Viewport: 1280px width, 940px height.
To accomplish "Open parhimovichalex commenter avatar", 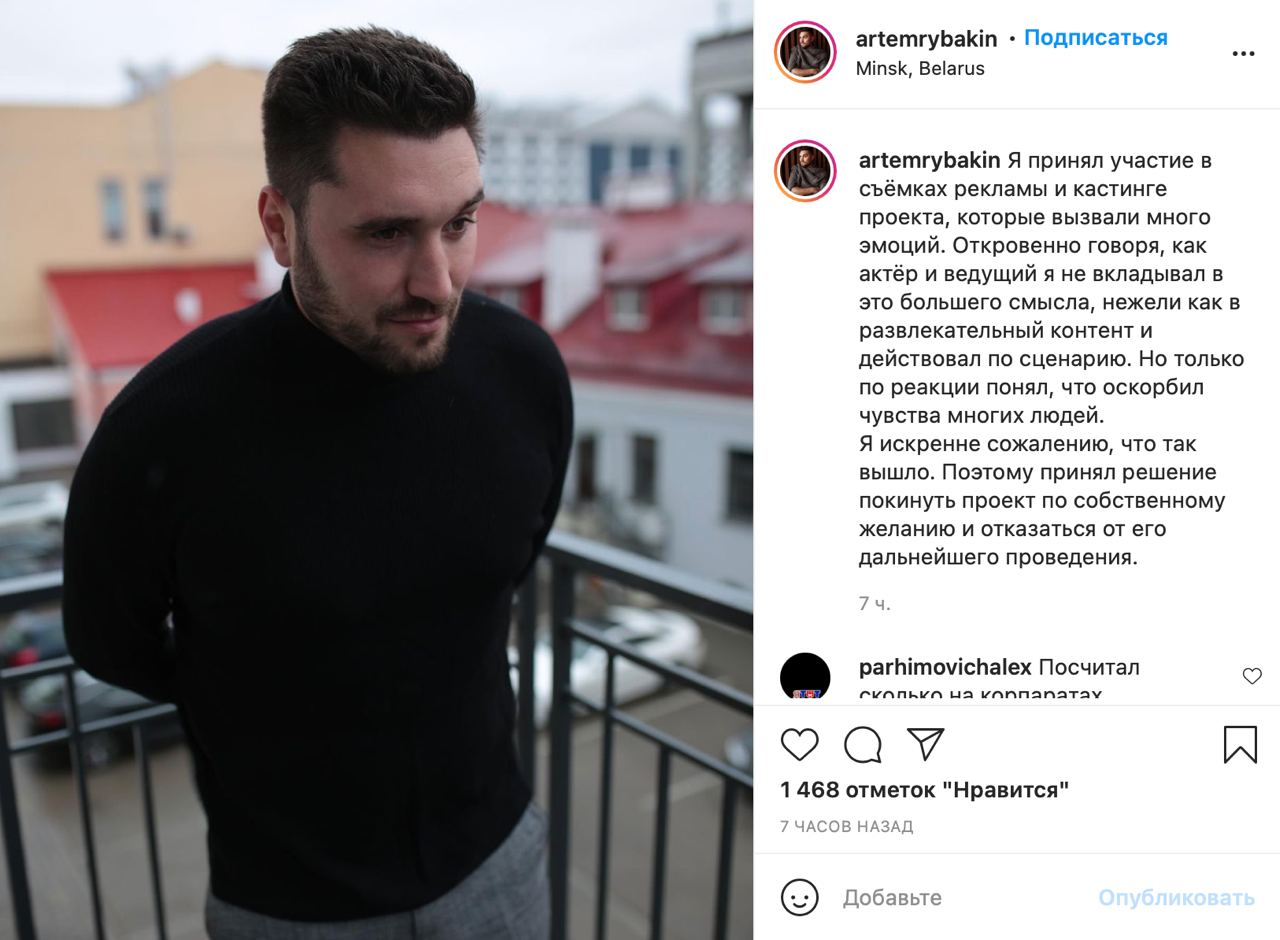I will point(805,676).
